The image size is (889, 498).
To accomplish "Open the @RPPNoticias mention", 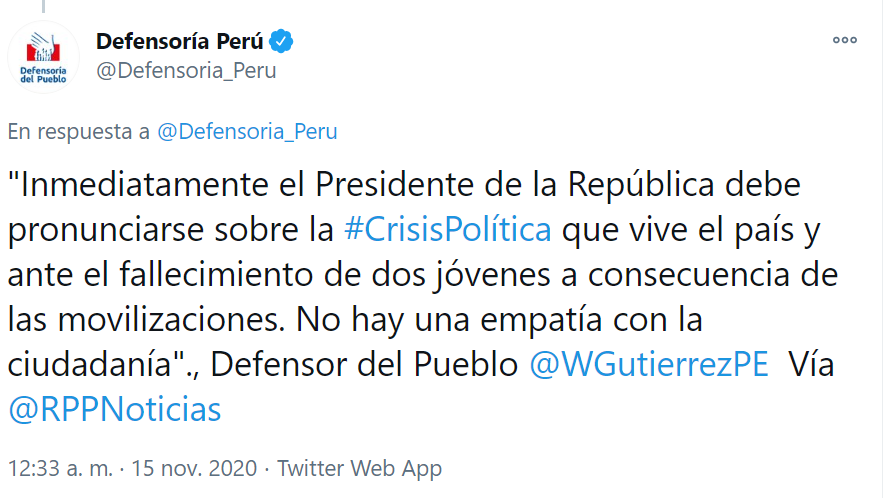I will 115,410.
